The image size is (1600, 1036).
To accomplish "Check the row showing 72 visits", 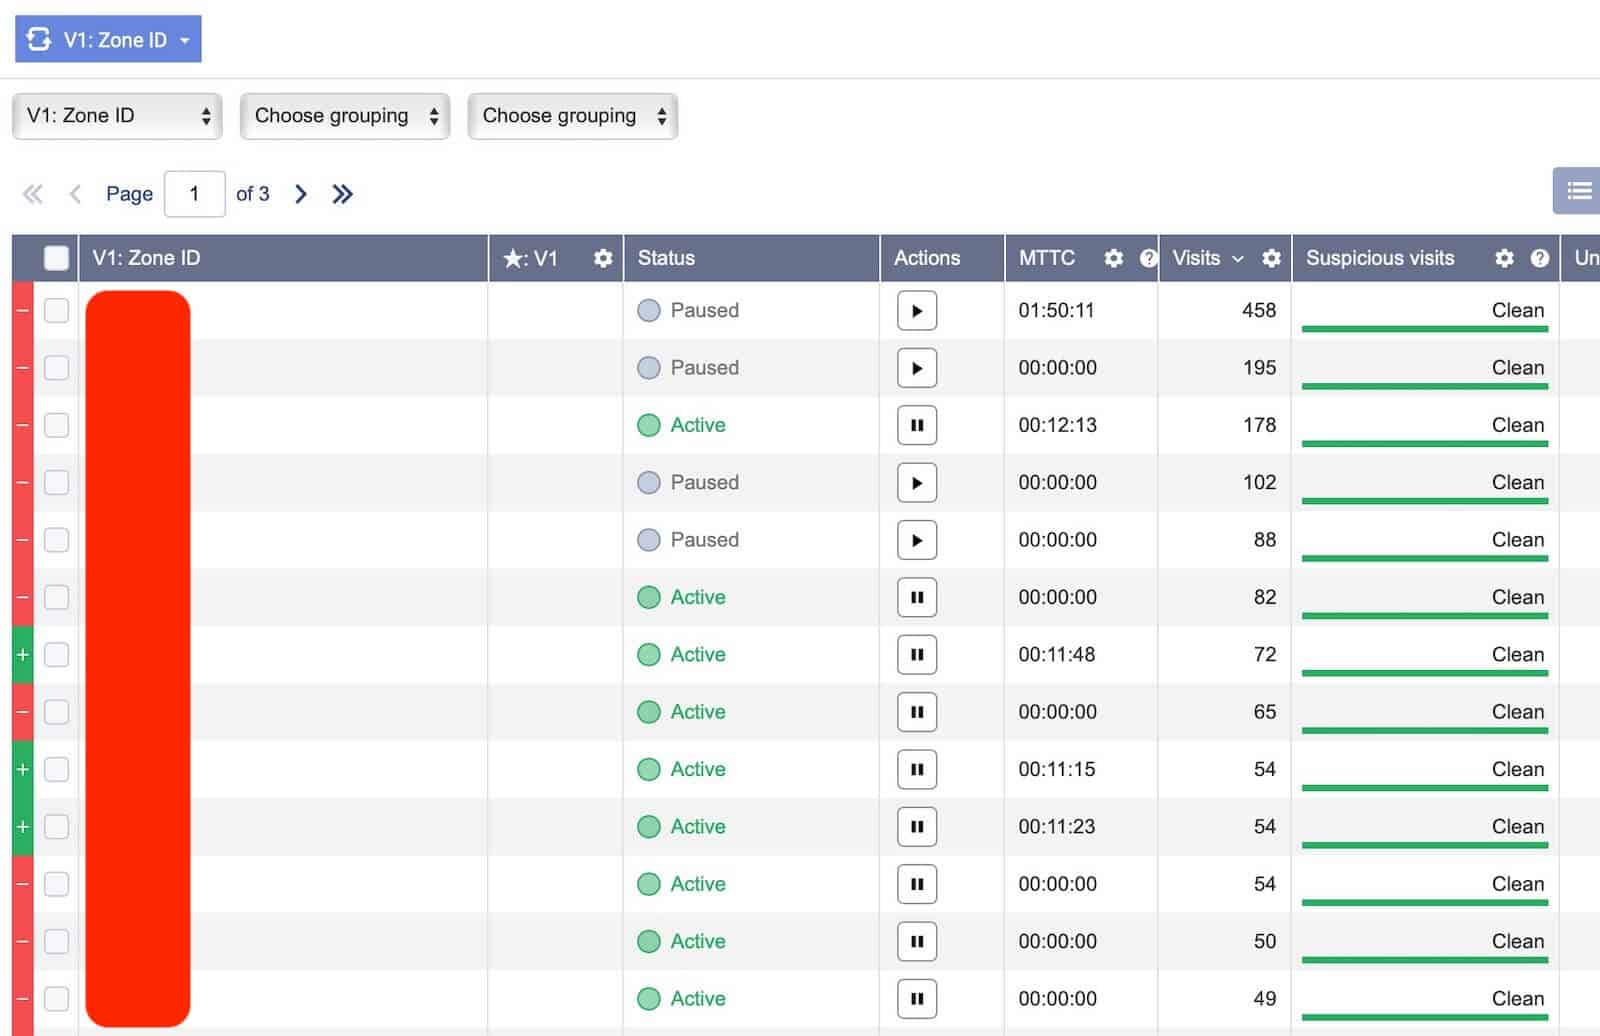I will pos(56,655).
